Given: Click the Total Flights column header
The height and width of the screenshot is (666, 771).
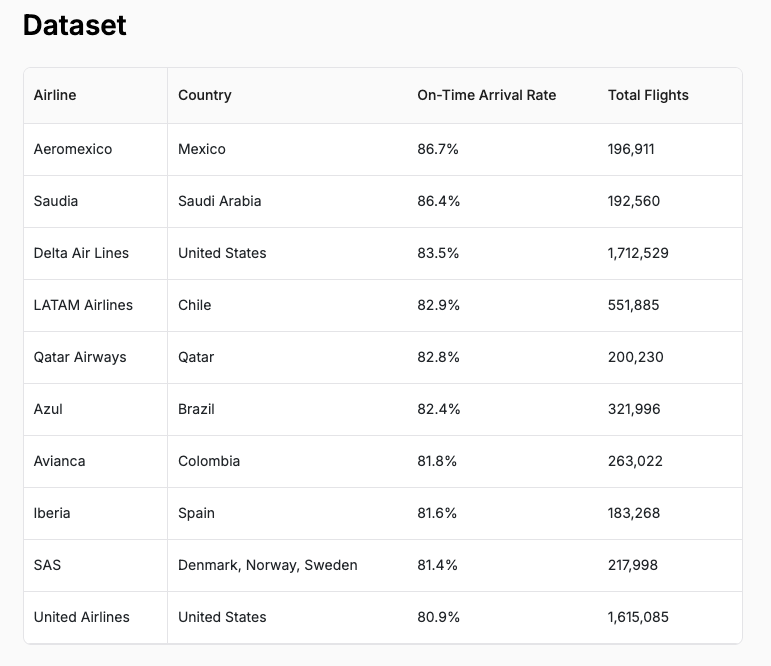Looking at the screenshot, I should [648, 95].
